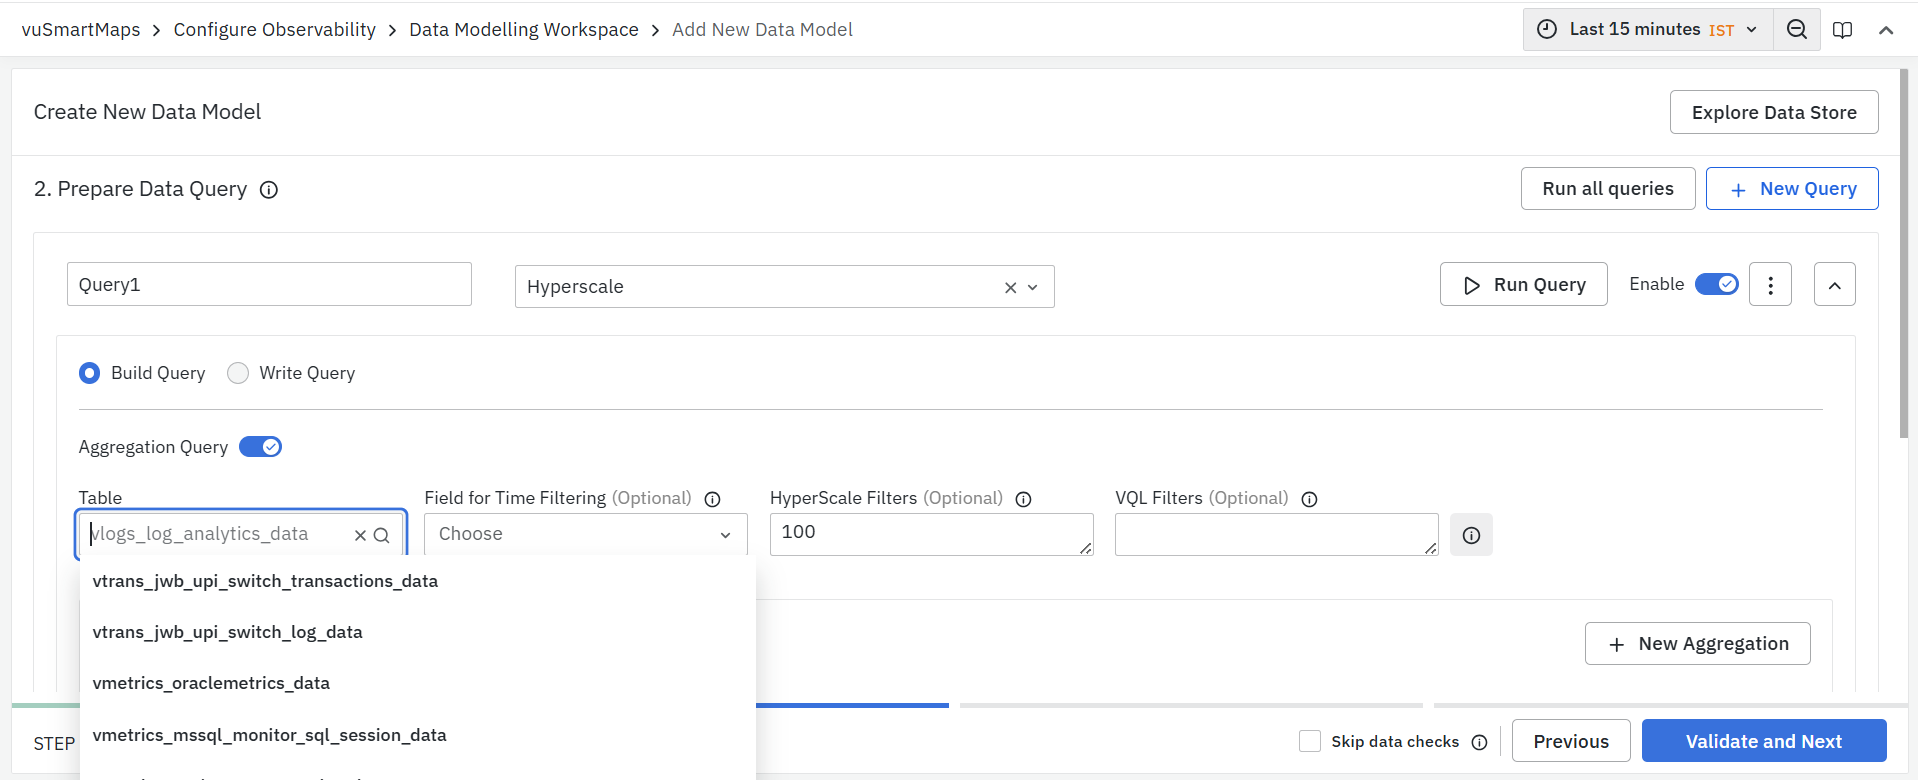Turn off the Aggregation Query toggle

click(x=260, y=447)
